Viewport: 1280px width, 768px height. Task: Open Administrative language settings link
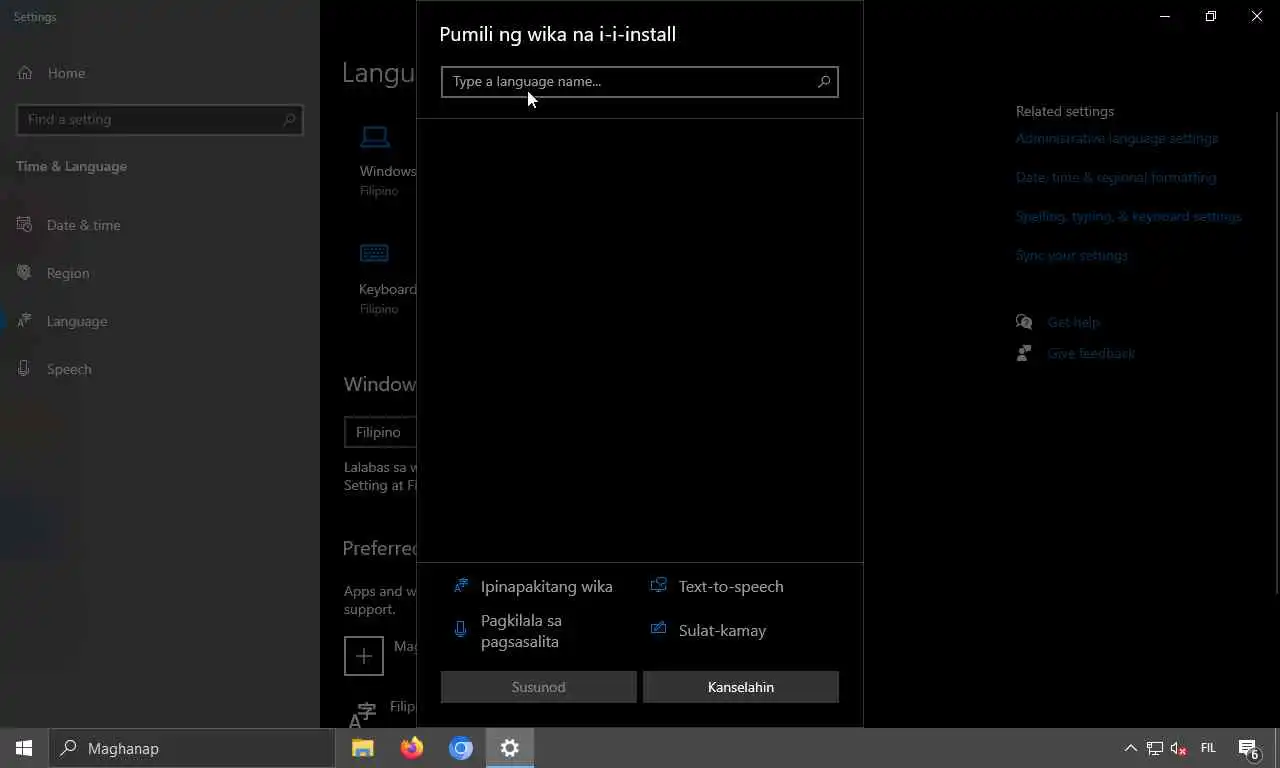(1116, 138)
